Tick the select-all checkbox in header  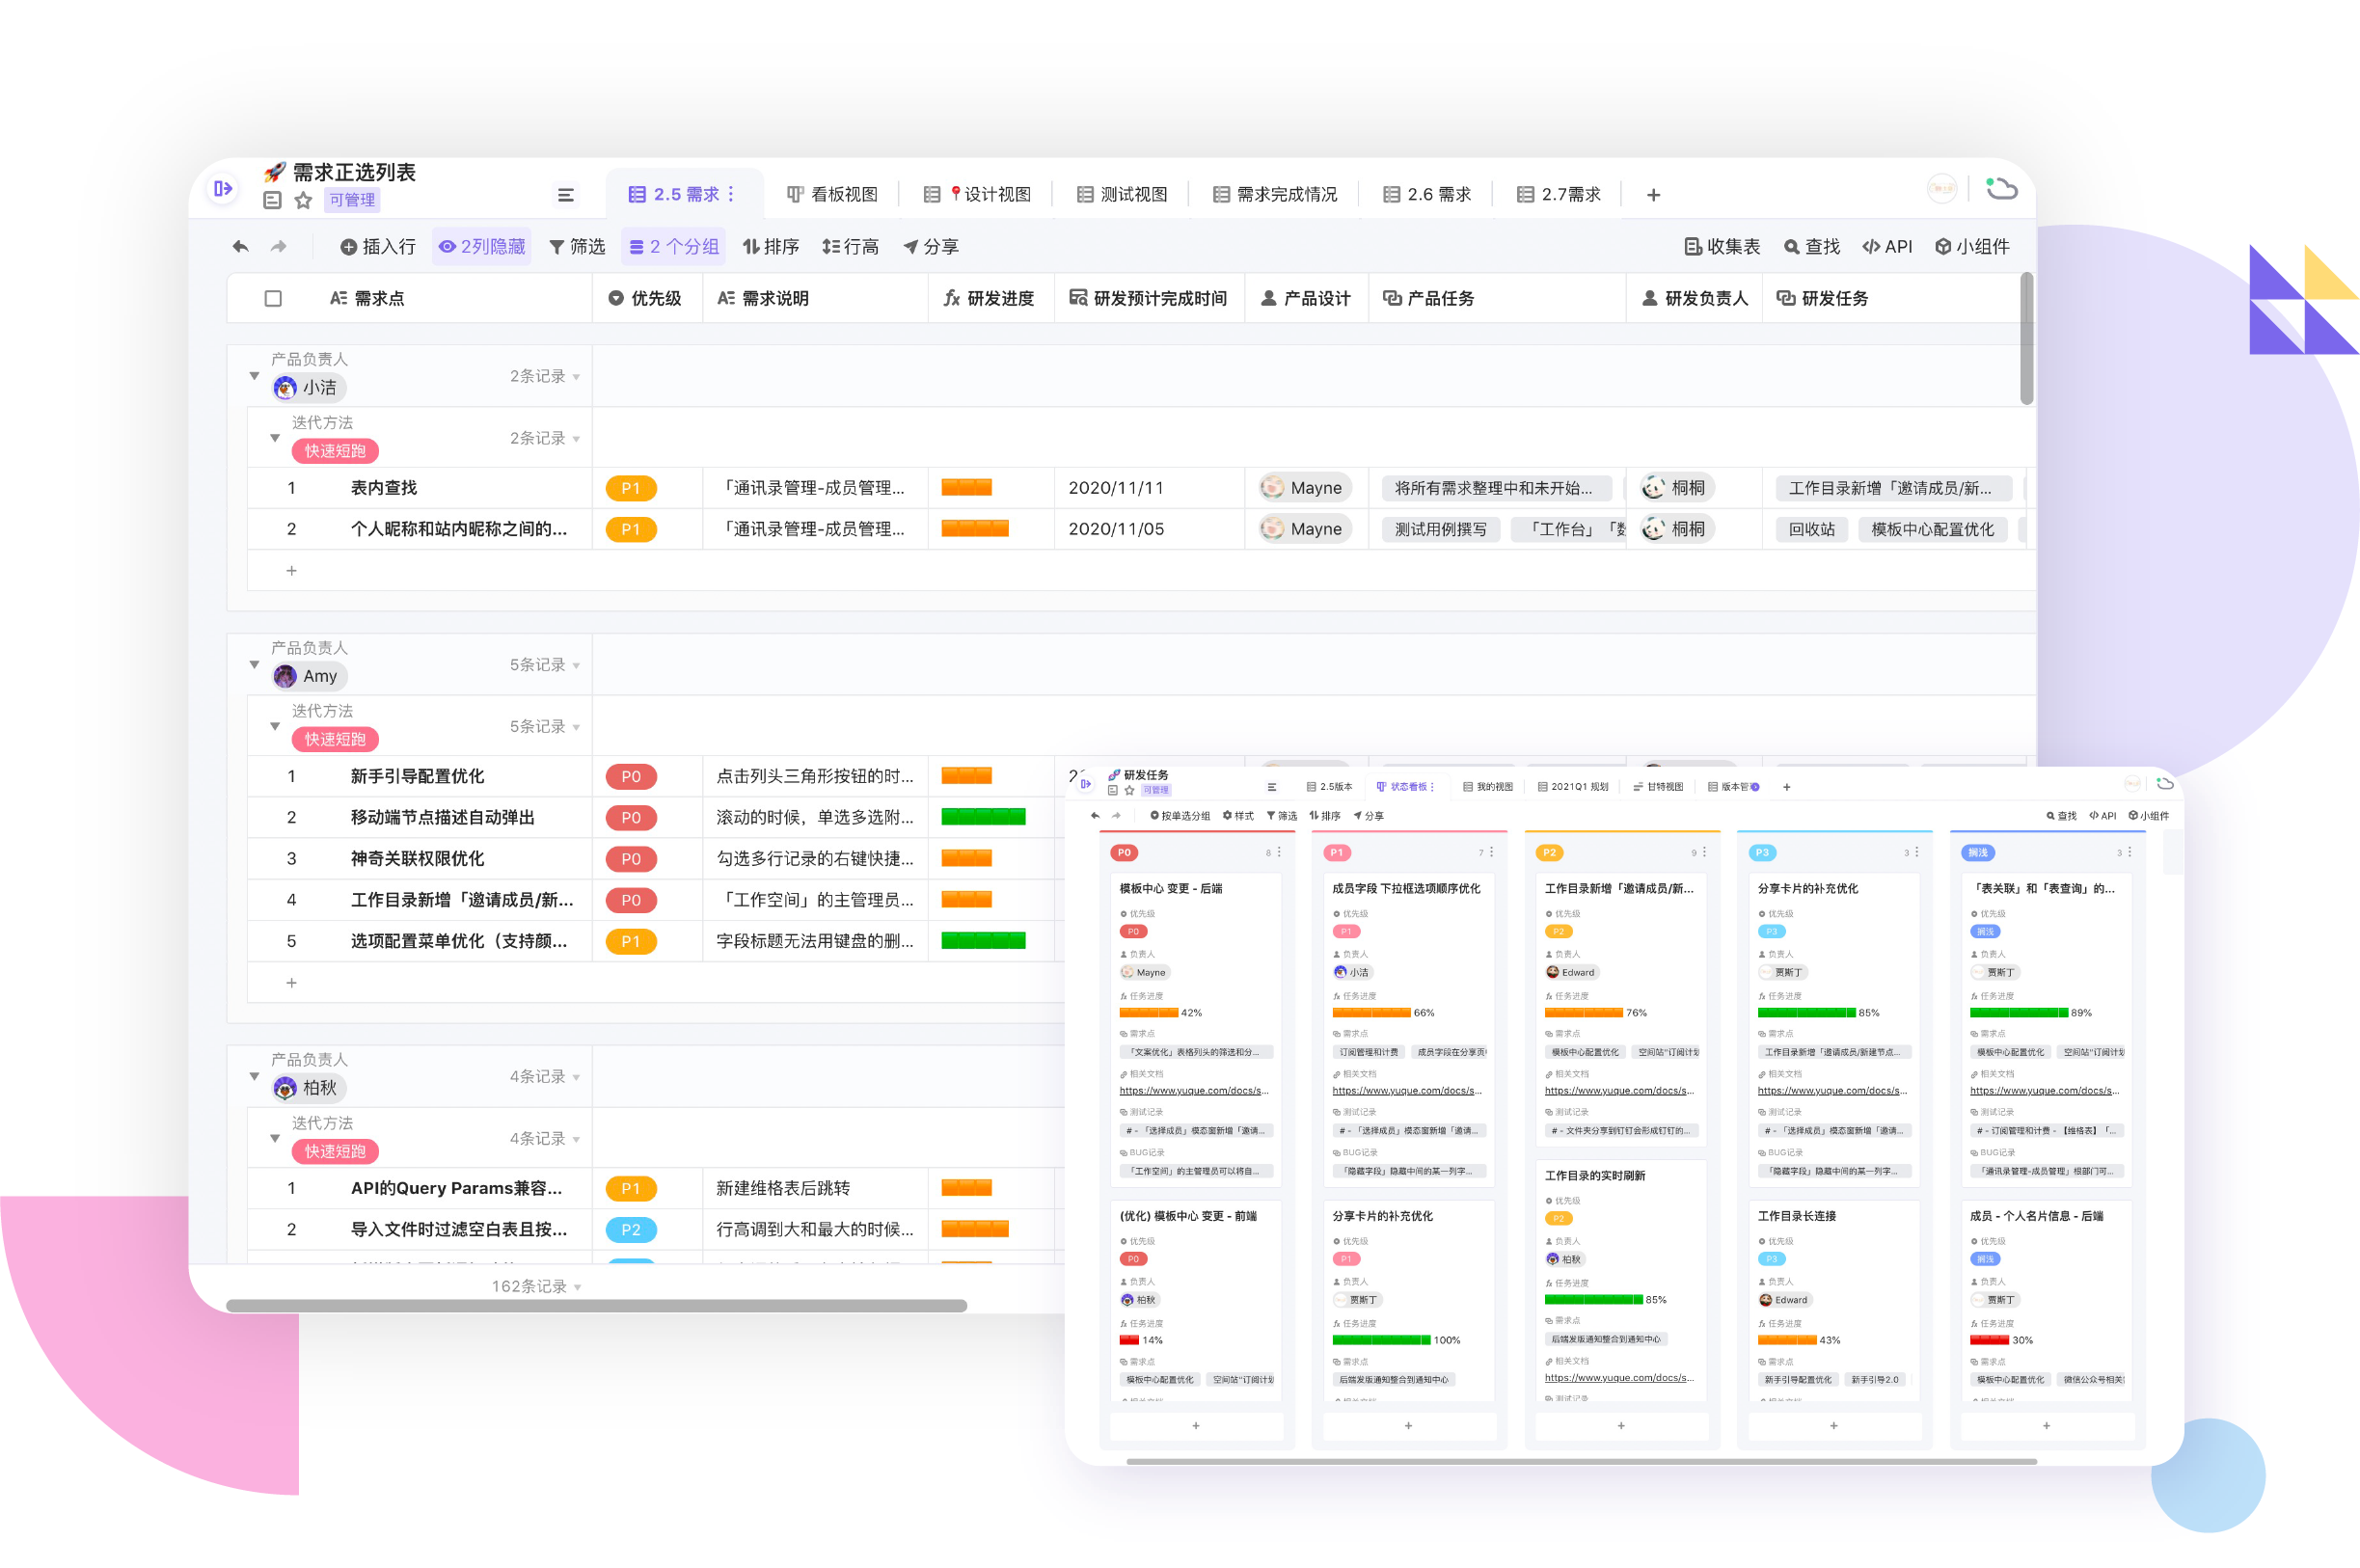[273, 299]
